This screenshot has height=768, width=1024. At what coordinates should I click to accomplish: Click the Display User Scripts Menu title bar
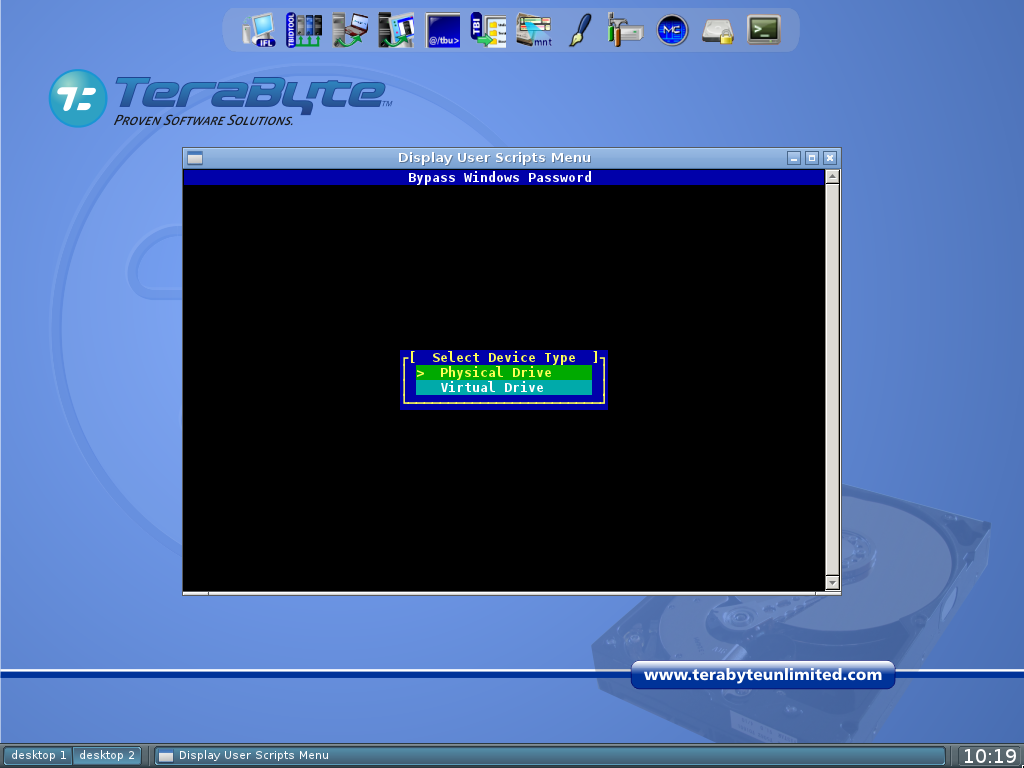pyautogui.click(x=494, y=157)
